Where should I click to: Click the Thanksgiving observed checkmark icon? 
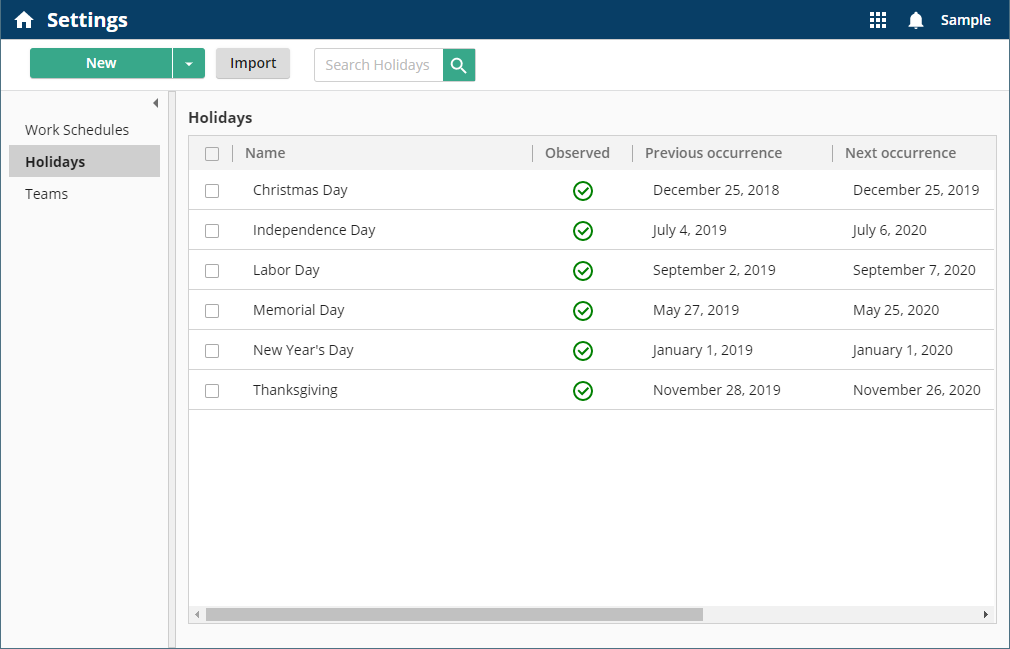point(583,391)
